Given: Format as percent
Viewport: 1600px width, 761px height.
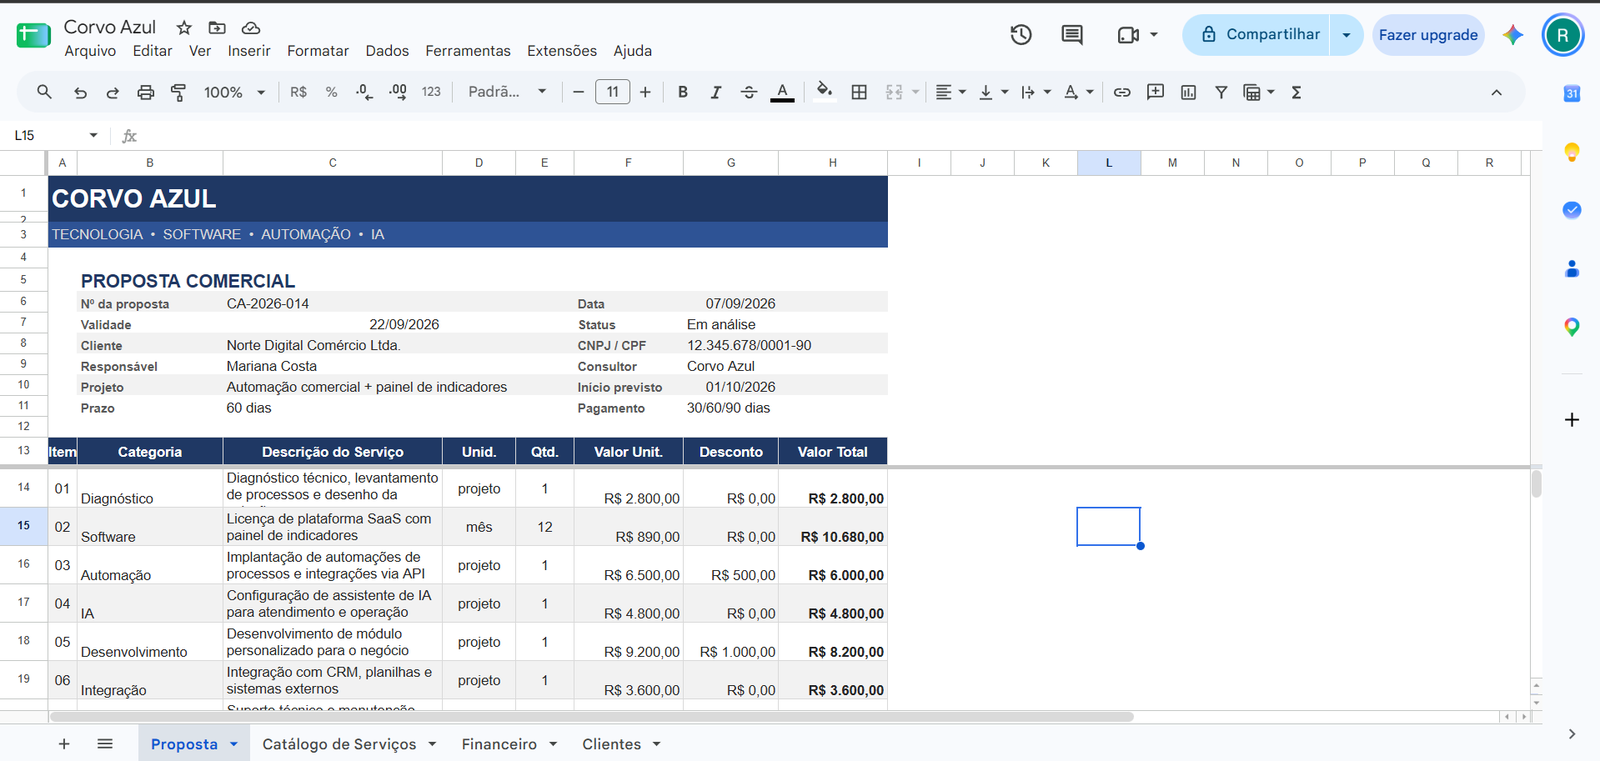Looking at the screenshot, I should (331, 92).
